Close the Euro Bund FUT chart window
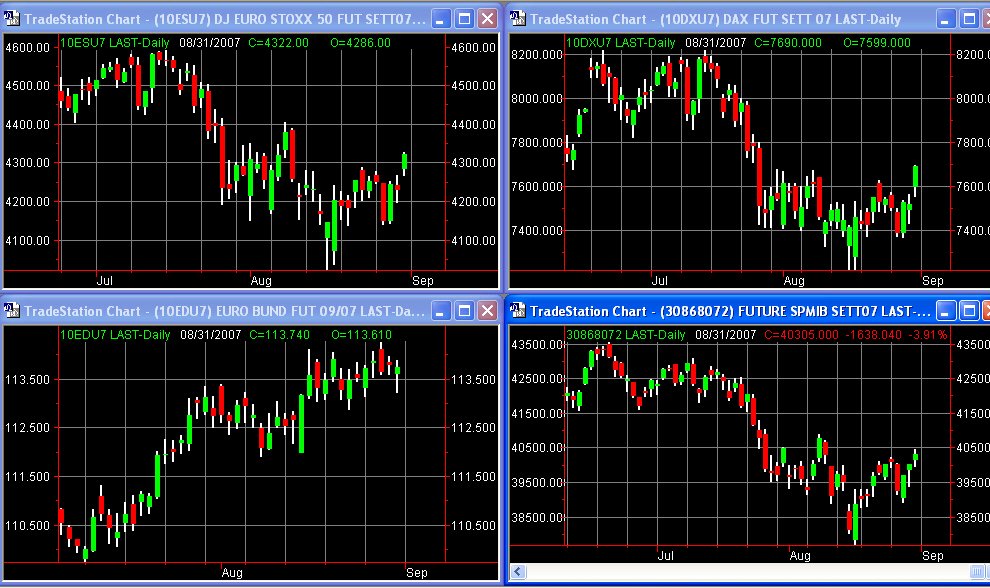The width and height of the screenshot is (990, 588). pyautogui.click(x=487, y=310)
